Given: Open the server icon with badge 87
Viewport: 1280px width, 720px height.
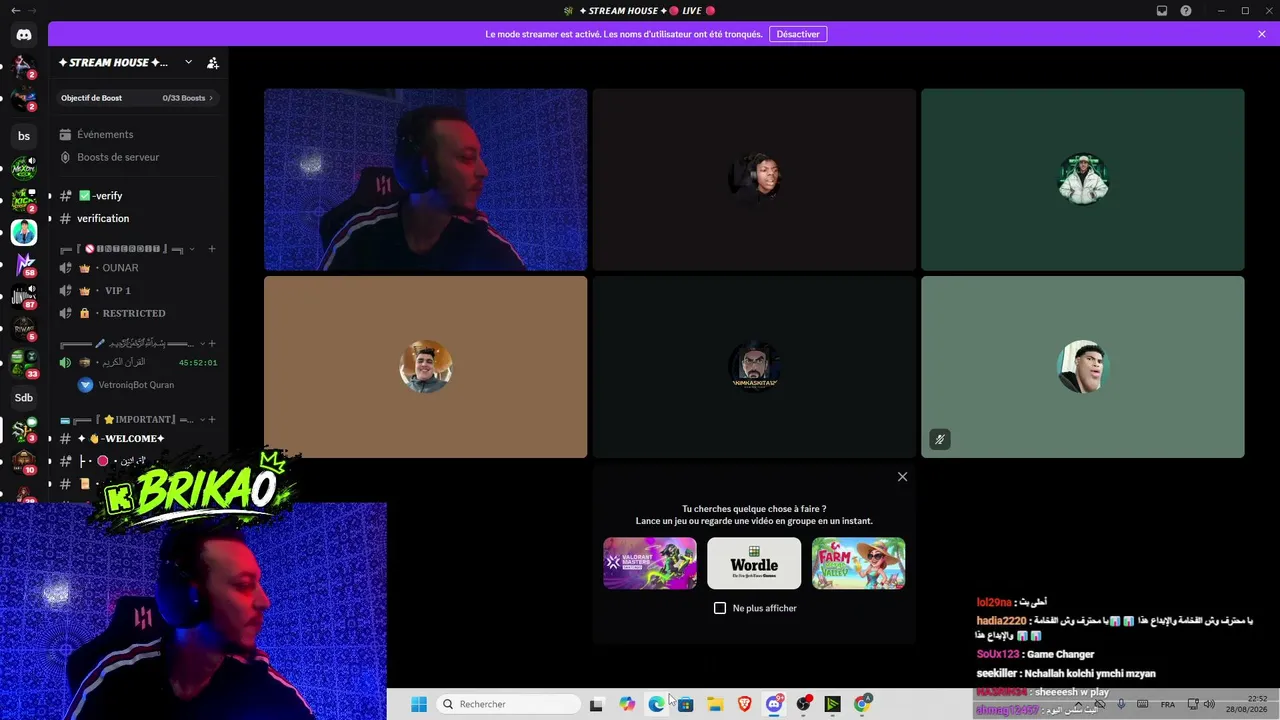Looking at the screenshot, I should (24, 297).
